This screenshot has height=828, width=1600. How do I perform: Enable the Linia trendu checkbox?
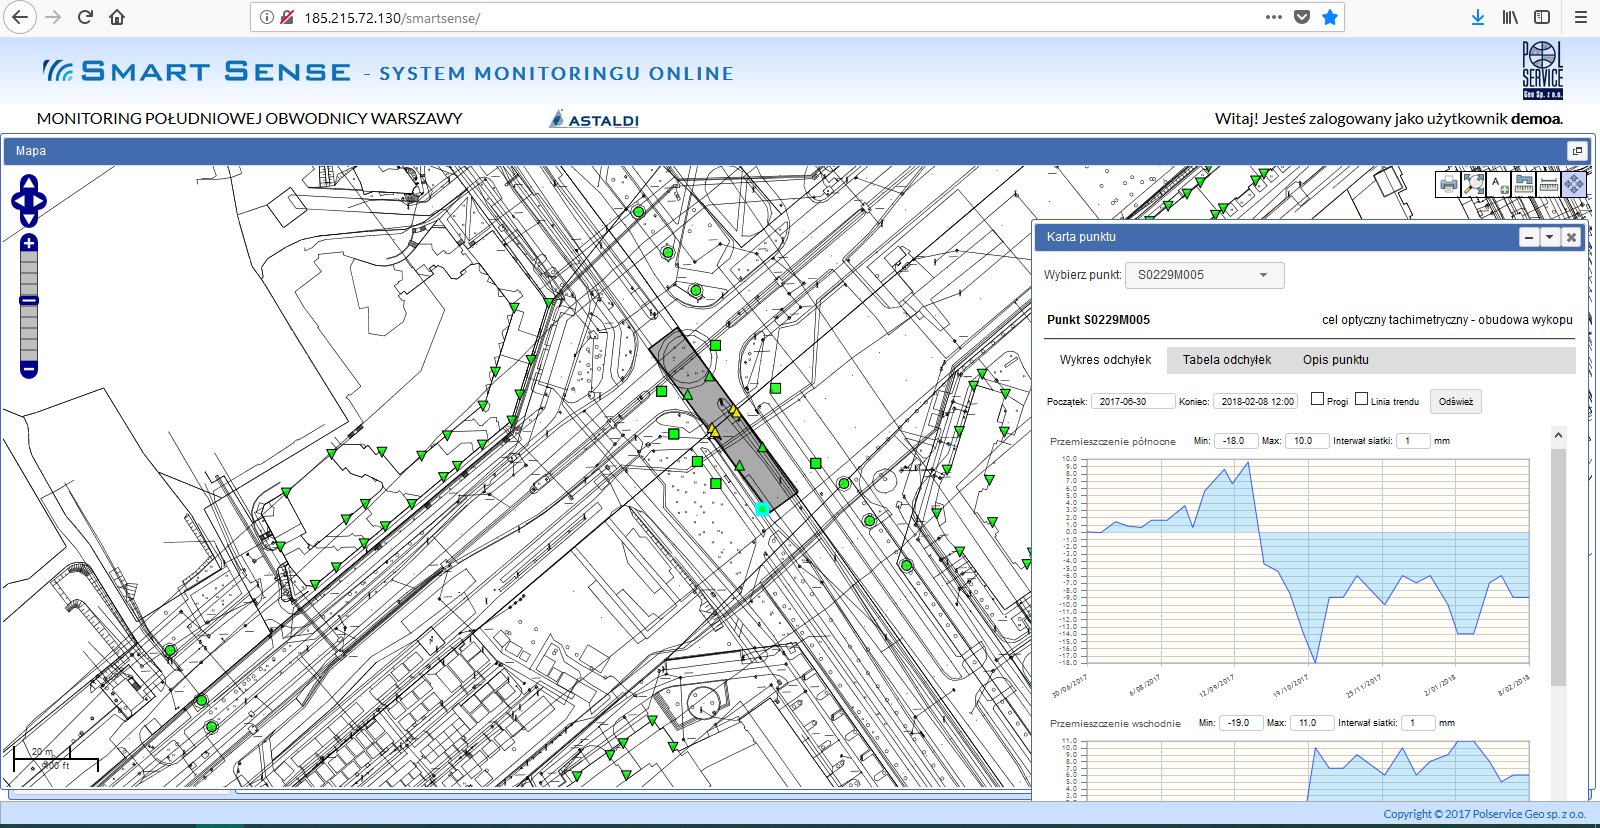coord(1361,399)
